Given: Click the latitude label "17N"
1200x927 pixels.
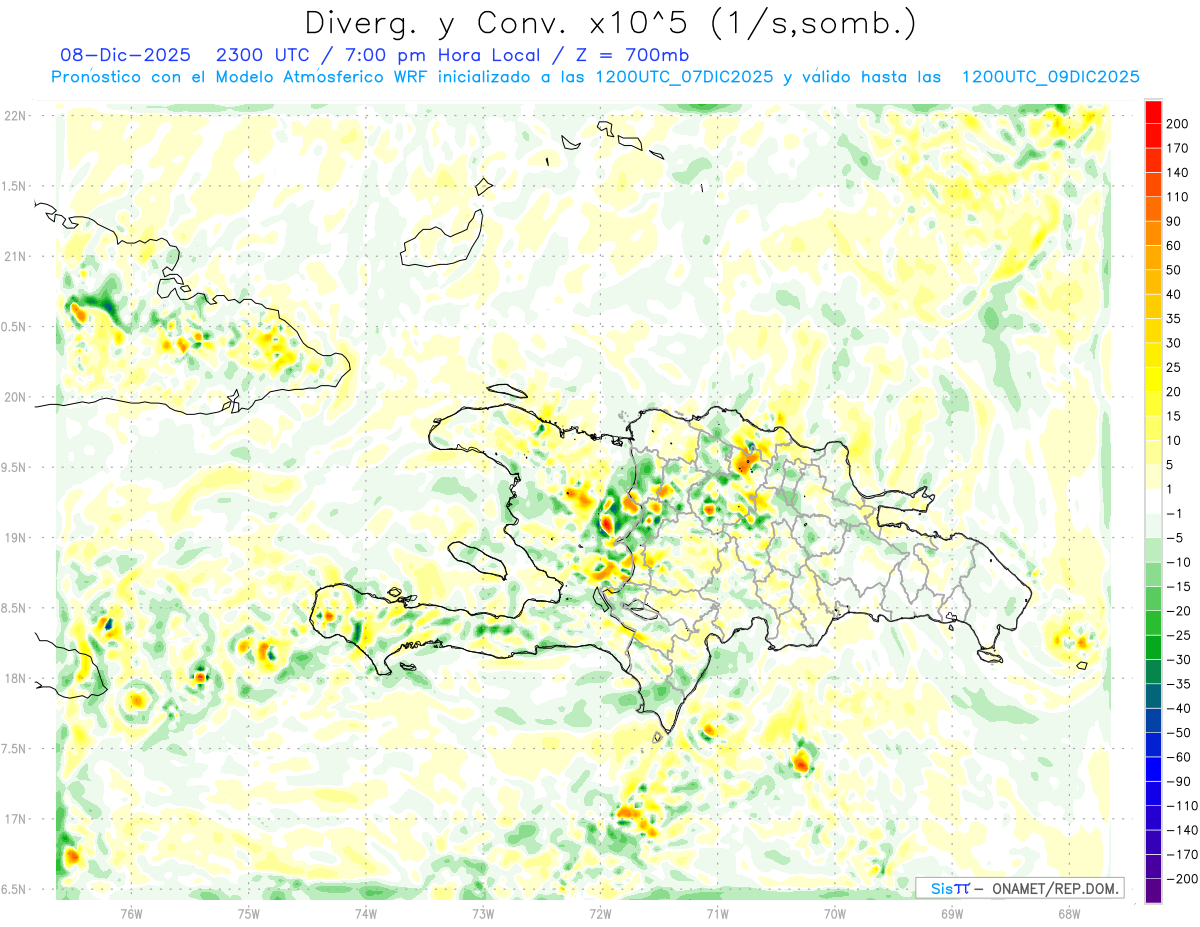Looking at the screenshot, I should pos(15,819).
